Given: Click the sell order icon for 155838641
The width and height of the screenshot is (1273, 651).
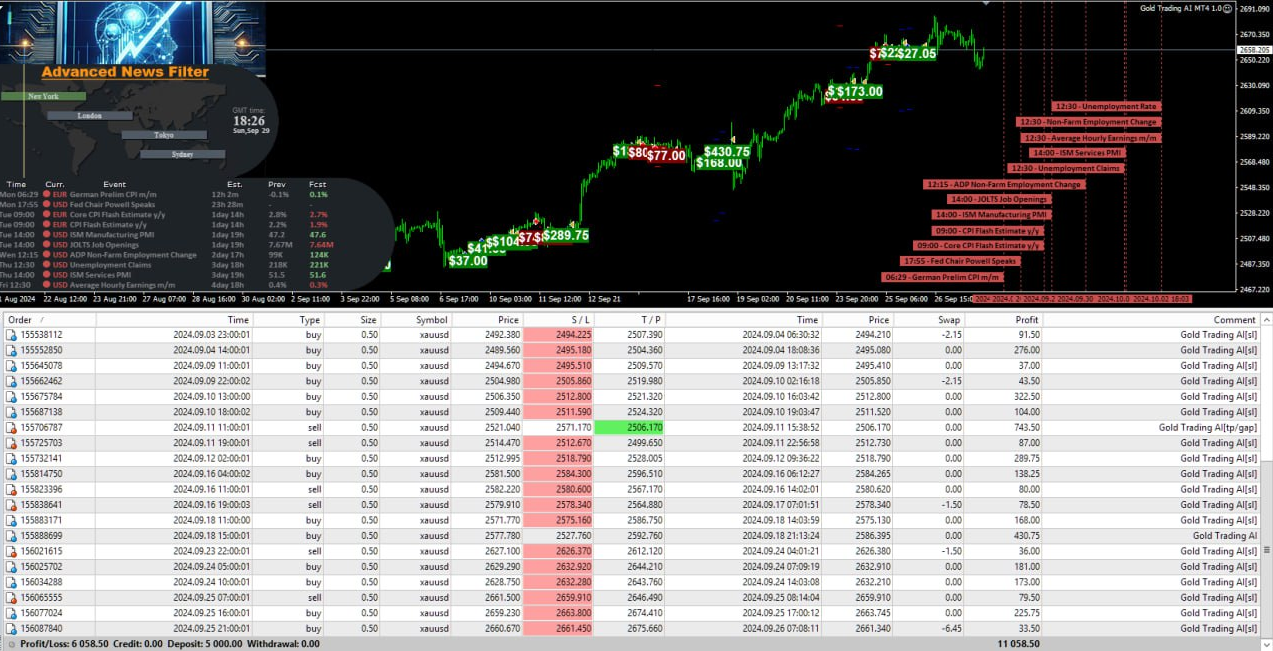Looking at the screenshot, I should pyautogui.click(x=12, y=505).
